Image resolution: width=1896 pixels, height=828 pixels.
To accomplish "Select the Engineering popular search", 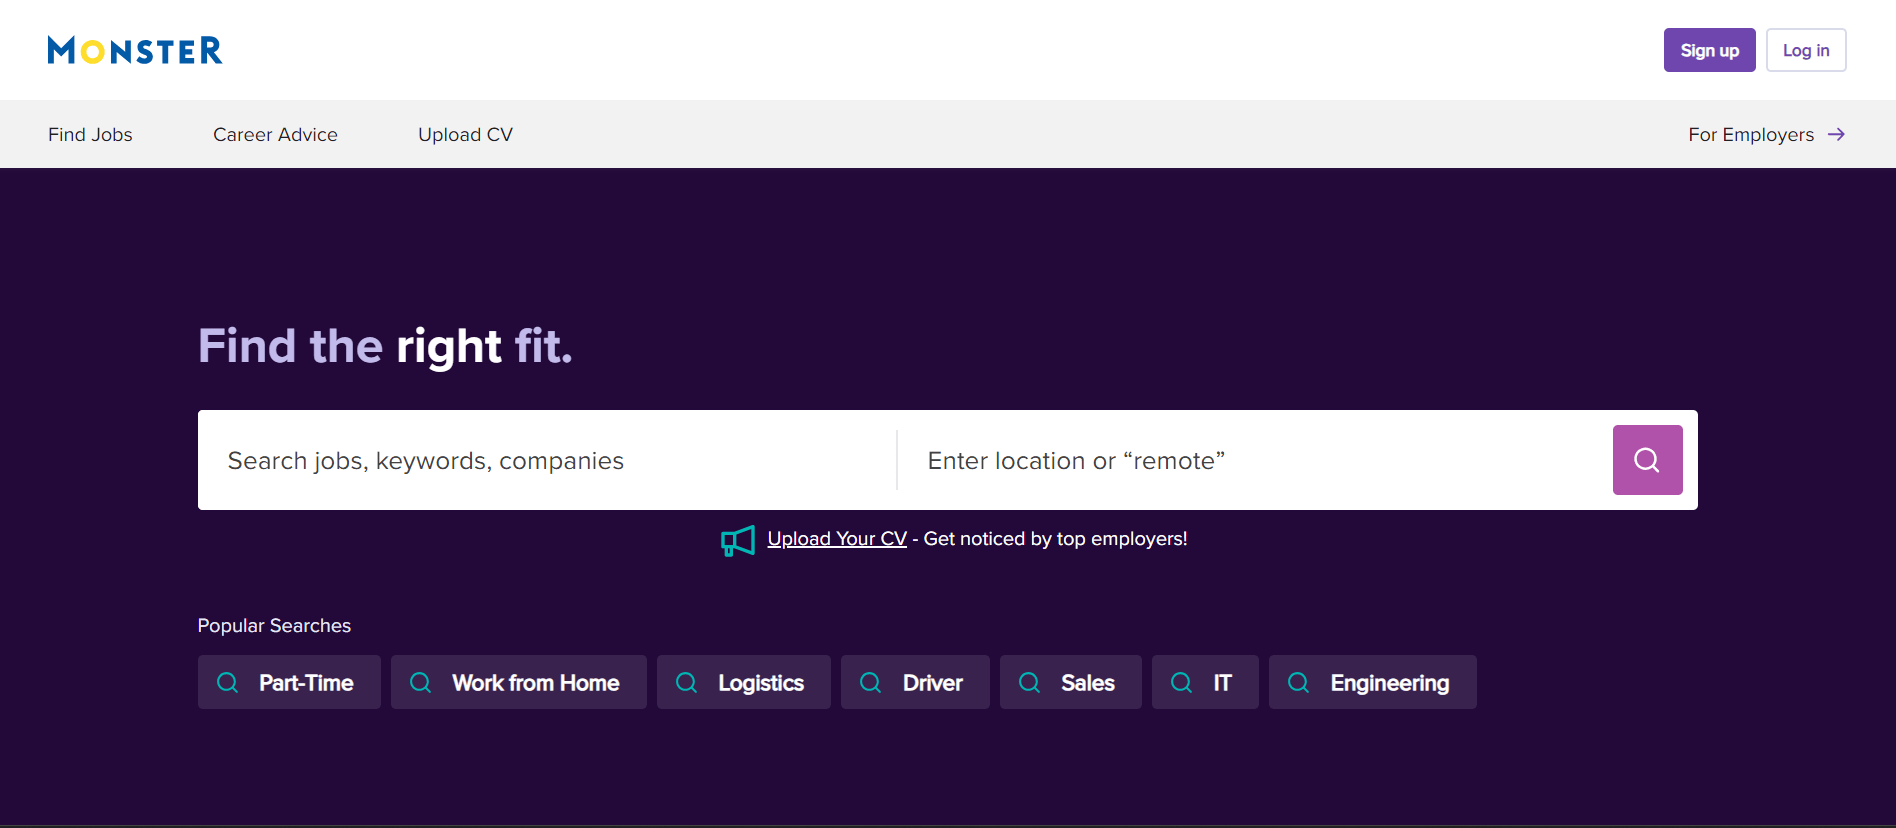I will tap(1373, 682).
